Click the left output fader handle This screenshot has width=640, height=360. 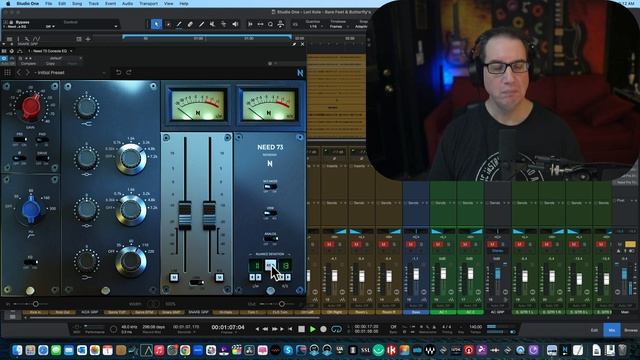tap(184, 215)
